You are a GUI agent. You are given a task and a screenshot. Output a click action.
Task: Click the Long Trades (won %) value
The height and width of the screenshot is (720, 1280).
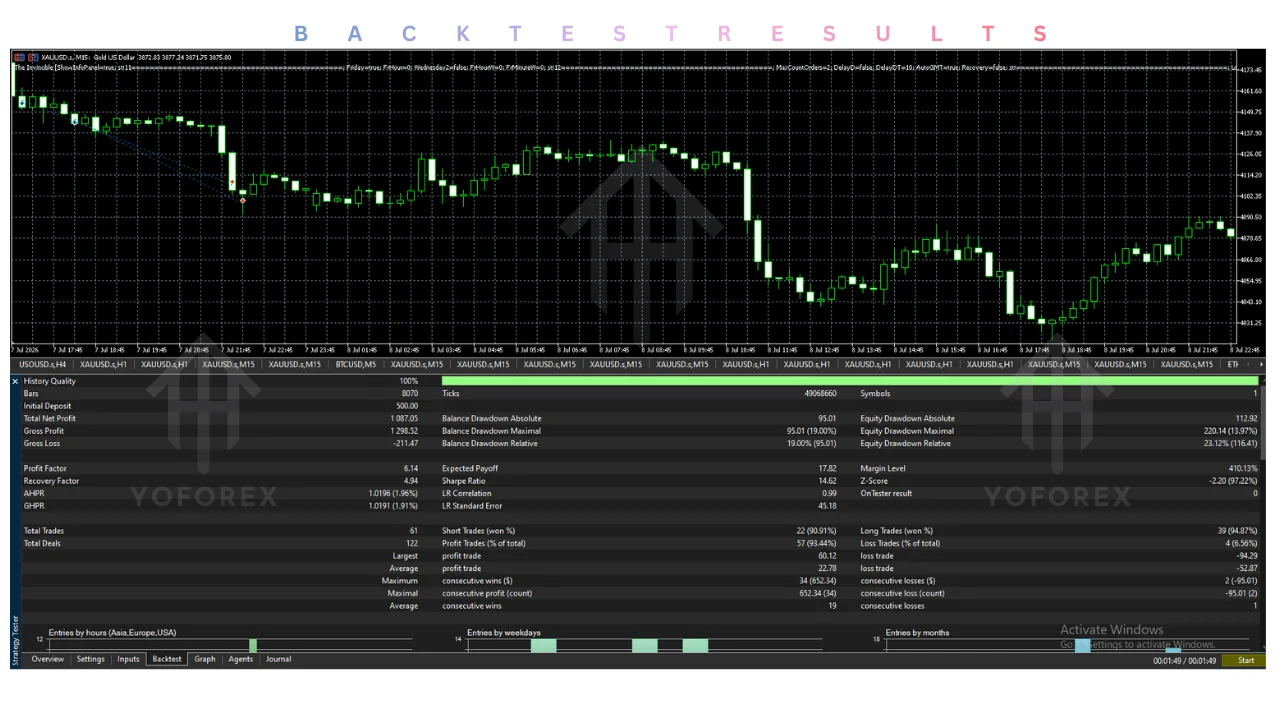[1238, 531]
